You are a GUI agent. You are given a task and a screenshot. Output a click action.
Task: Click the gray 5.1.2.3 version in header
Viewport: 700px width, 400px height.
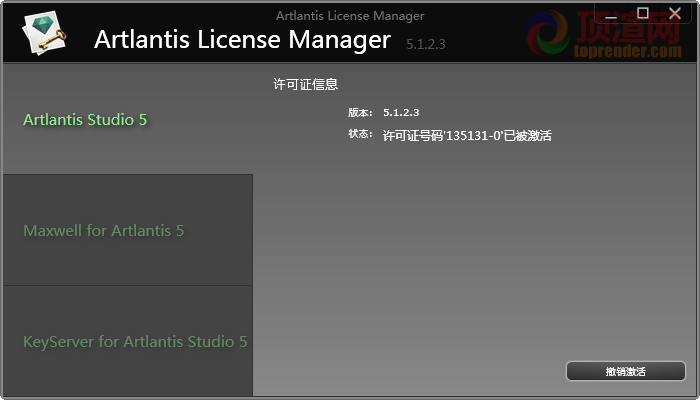[425, 44]
